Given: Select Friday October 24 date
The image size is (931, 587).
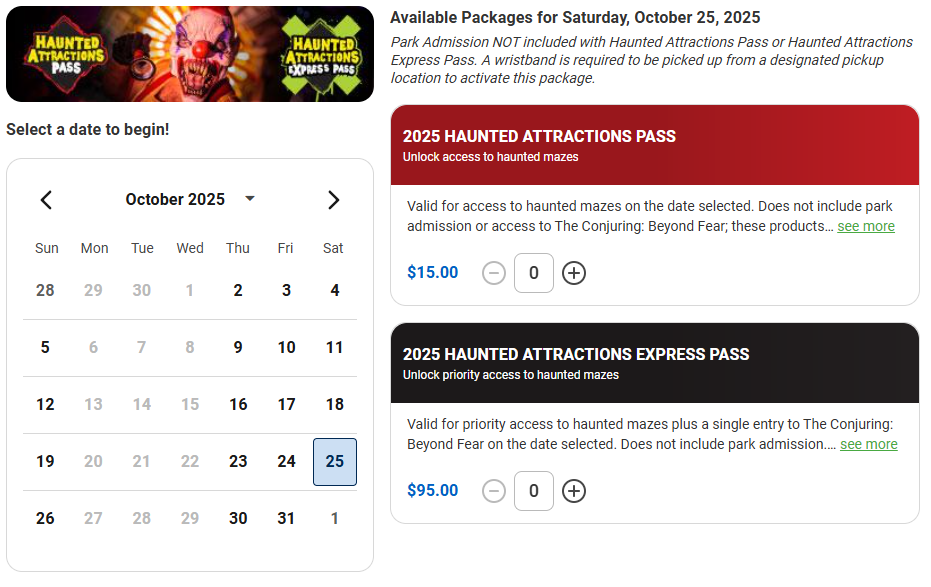Looking at the screenshot, I should pyautogui.click(x=287, y=461).
